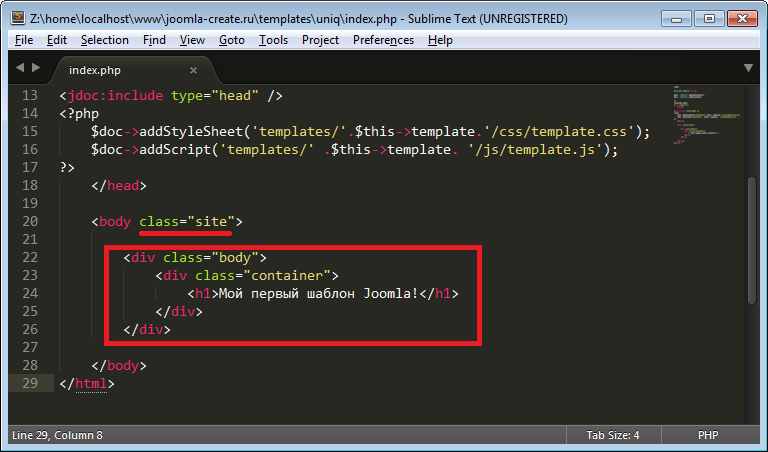Change Tab Size: 4 setting
This screenshot has width=768, height=452.
pyautogui.click(x=612, y=436)
